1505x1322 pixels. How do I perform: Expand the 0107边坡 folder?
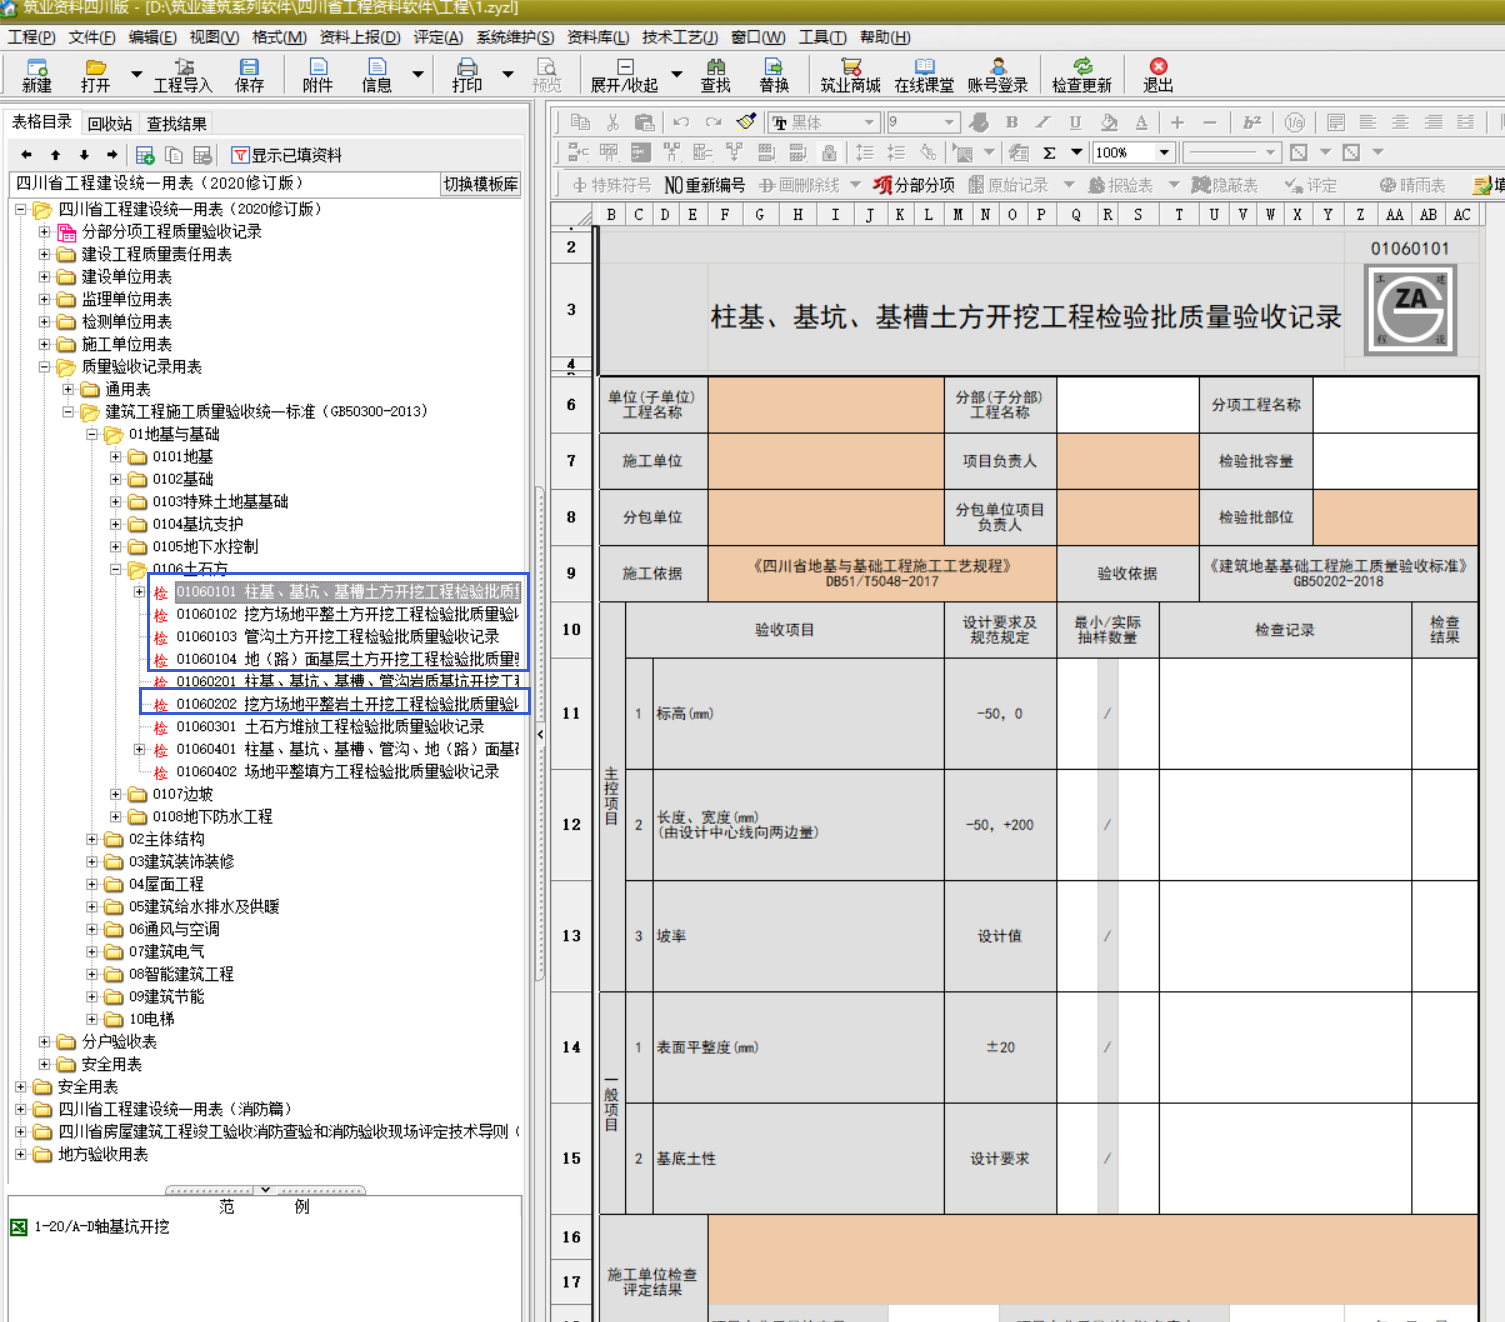pyautogui.click(x=116, y=794)
